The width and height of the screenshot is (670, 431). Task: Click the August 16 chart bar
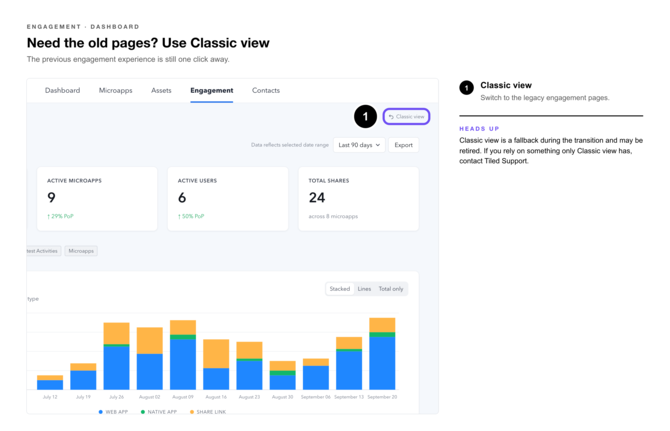click(216, 364)
